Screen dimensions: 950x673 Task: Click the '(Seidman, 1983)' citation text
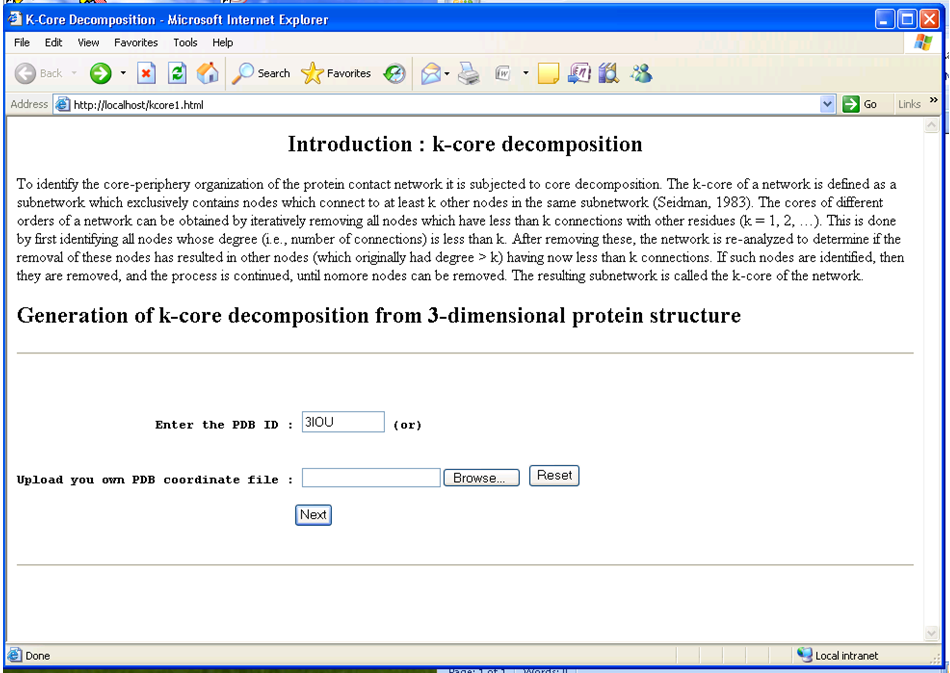click(703, 202)
